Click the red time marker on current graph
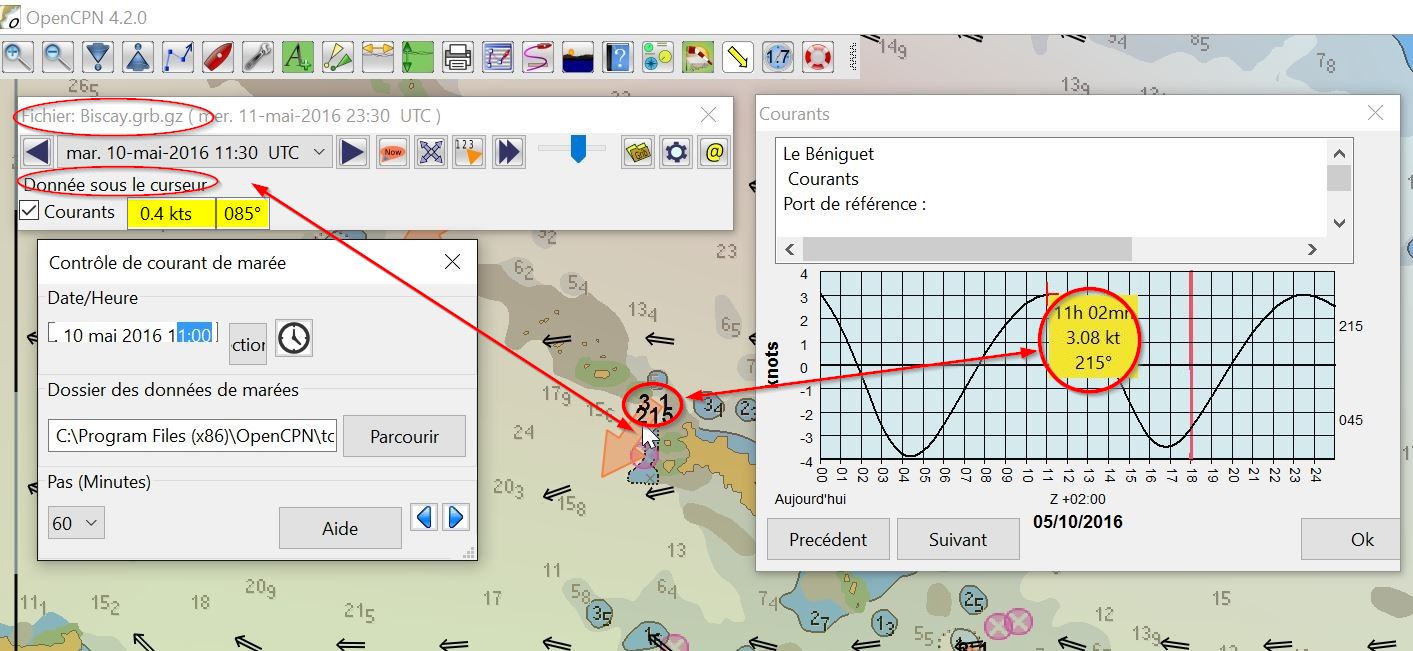The image size is (1413, 651). pos(1191,365)
